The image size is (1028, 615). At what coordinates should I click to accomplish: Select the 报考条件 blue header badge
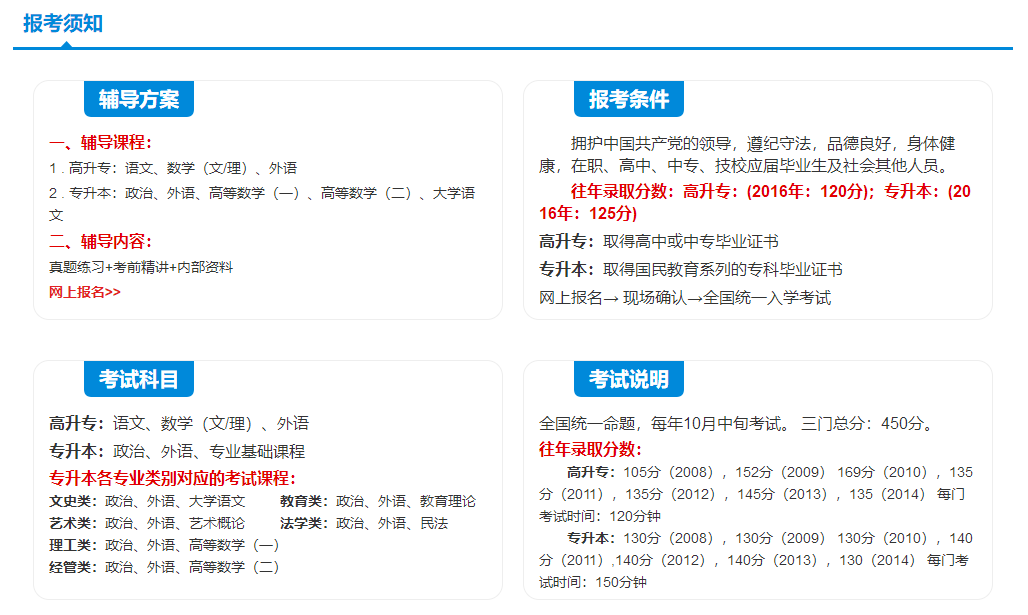[x=628, y=99]
